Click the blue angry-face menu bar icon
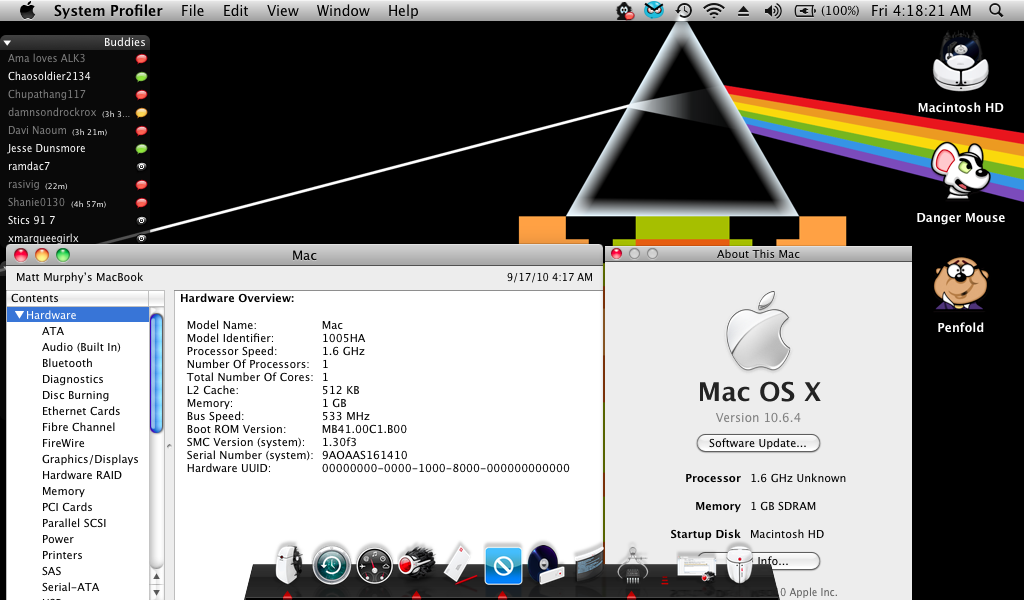 pyautogui.click(x=654, y=10)
